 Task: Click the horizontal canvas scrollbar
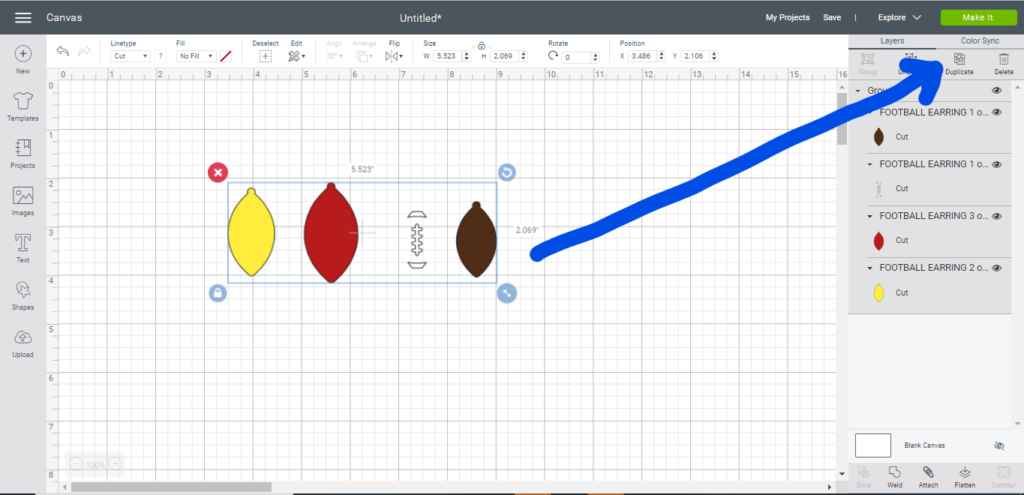171,487
